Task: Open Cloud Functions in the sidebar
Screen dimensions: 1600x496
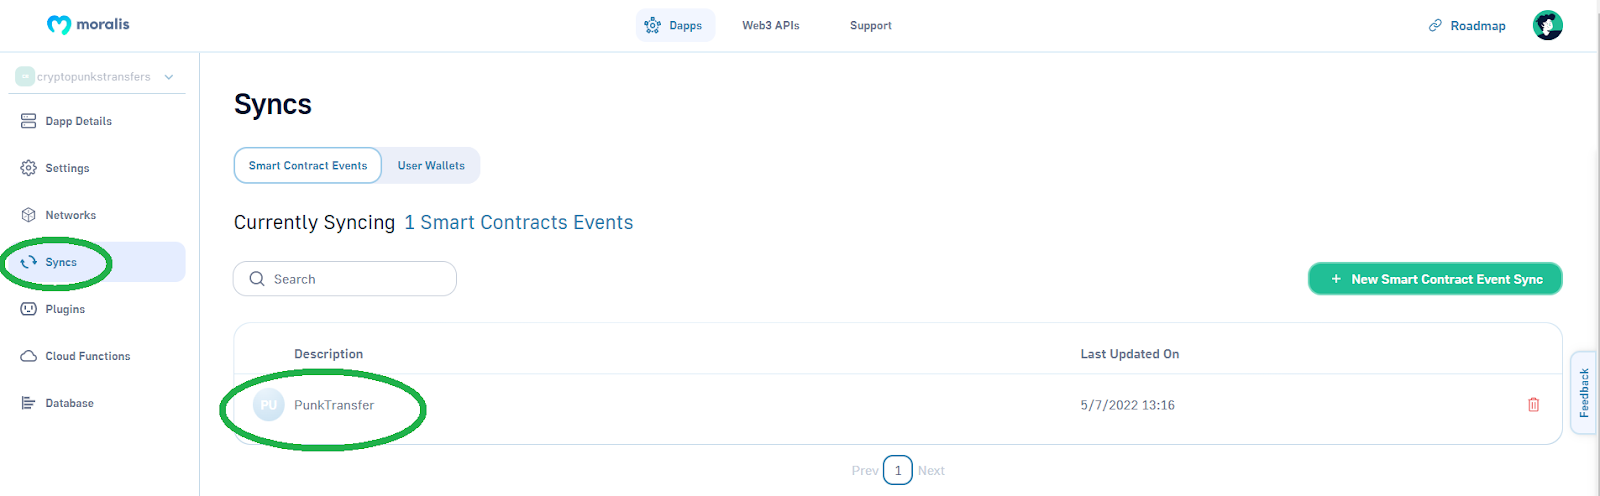Action: point(88,356)
